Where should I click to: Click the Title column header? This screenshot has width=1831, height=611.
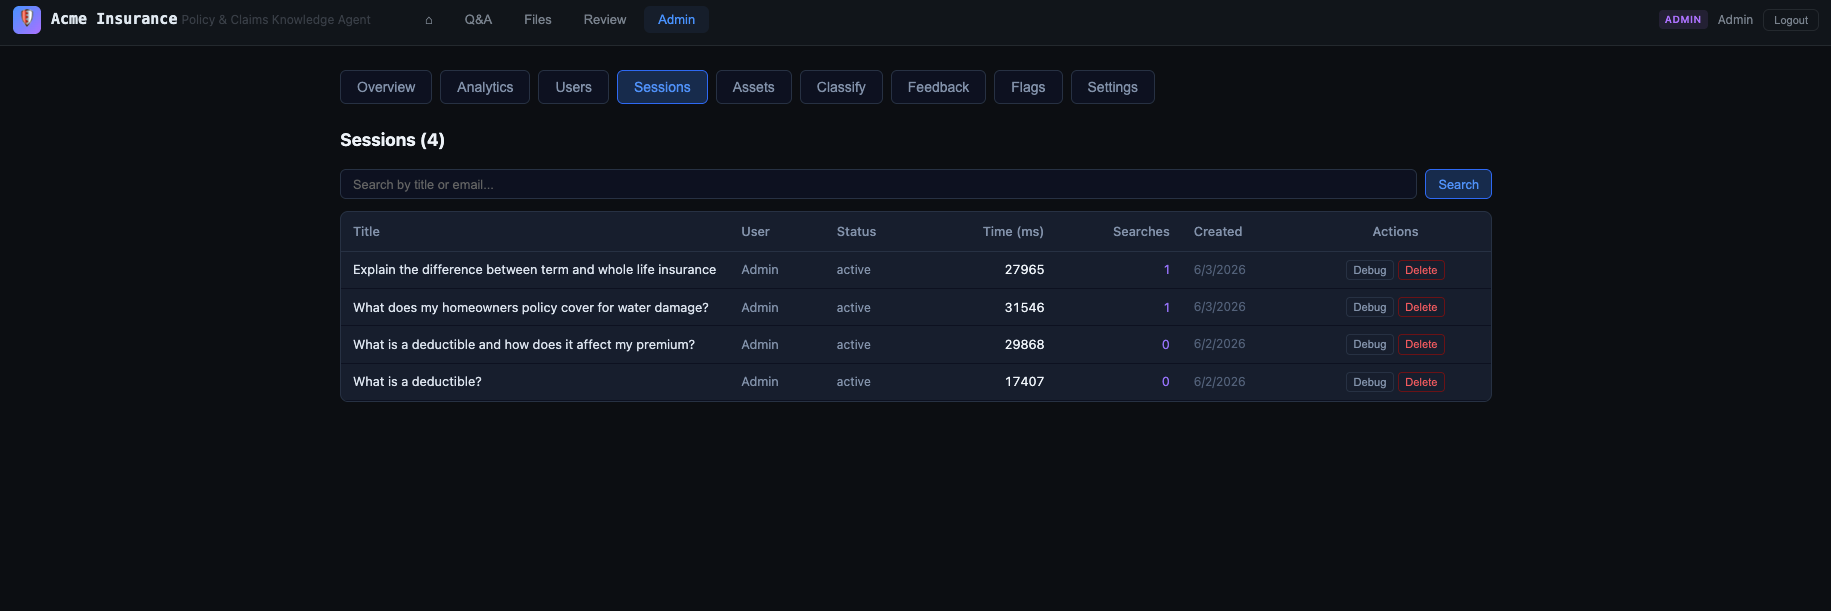pos(366,231)
